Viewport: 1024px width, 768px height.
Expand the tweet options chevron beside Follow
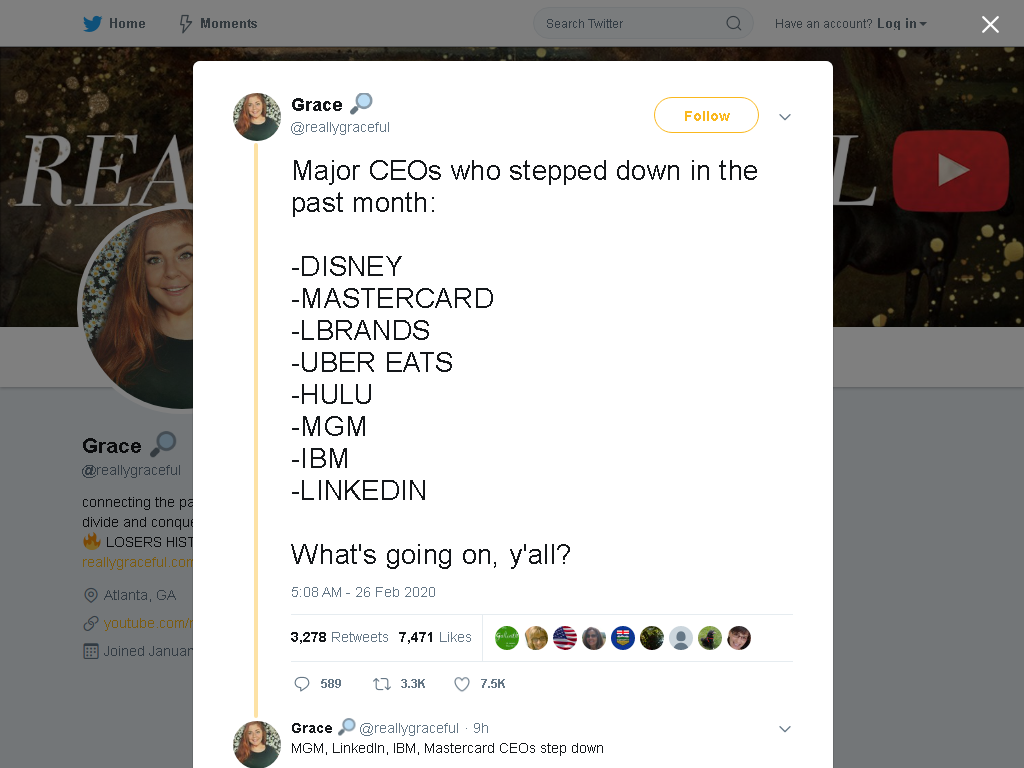tap(785, 117)
